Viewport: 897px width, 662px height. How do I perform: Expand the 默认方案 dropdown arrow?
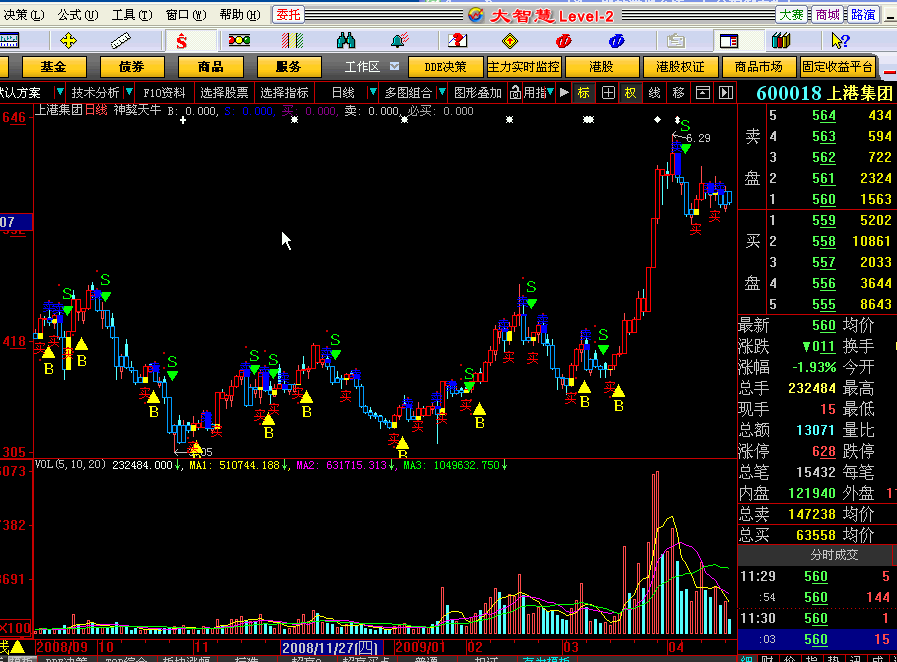(x=59, y=92)
